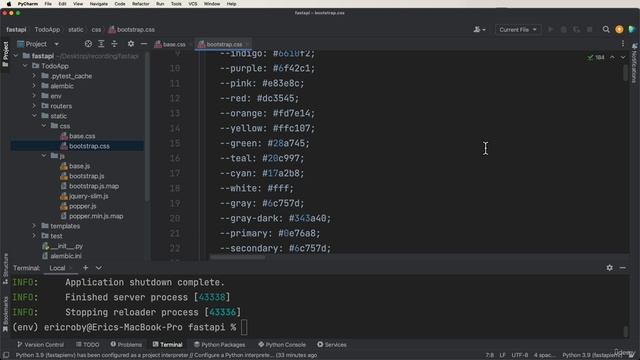Hide the Terminal panel with minus icon

click(622, 268)
